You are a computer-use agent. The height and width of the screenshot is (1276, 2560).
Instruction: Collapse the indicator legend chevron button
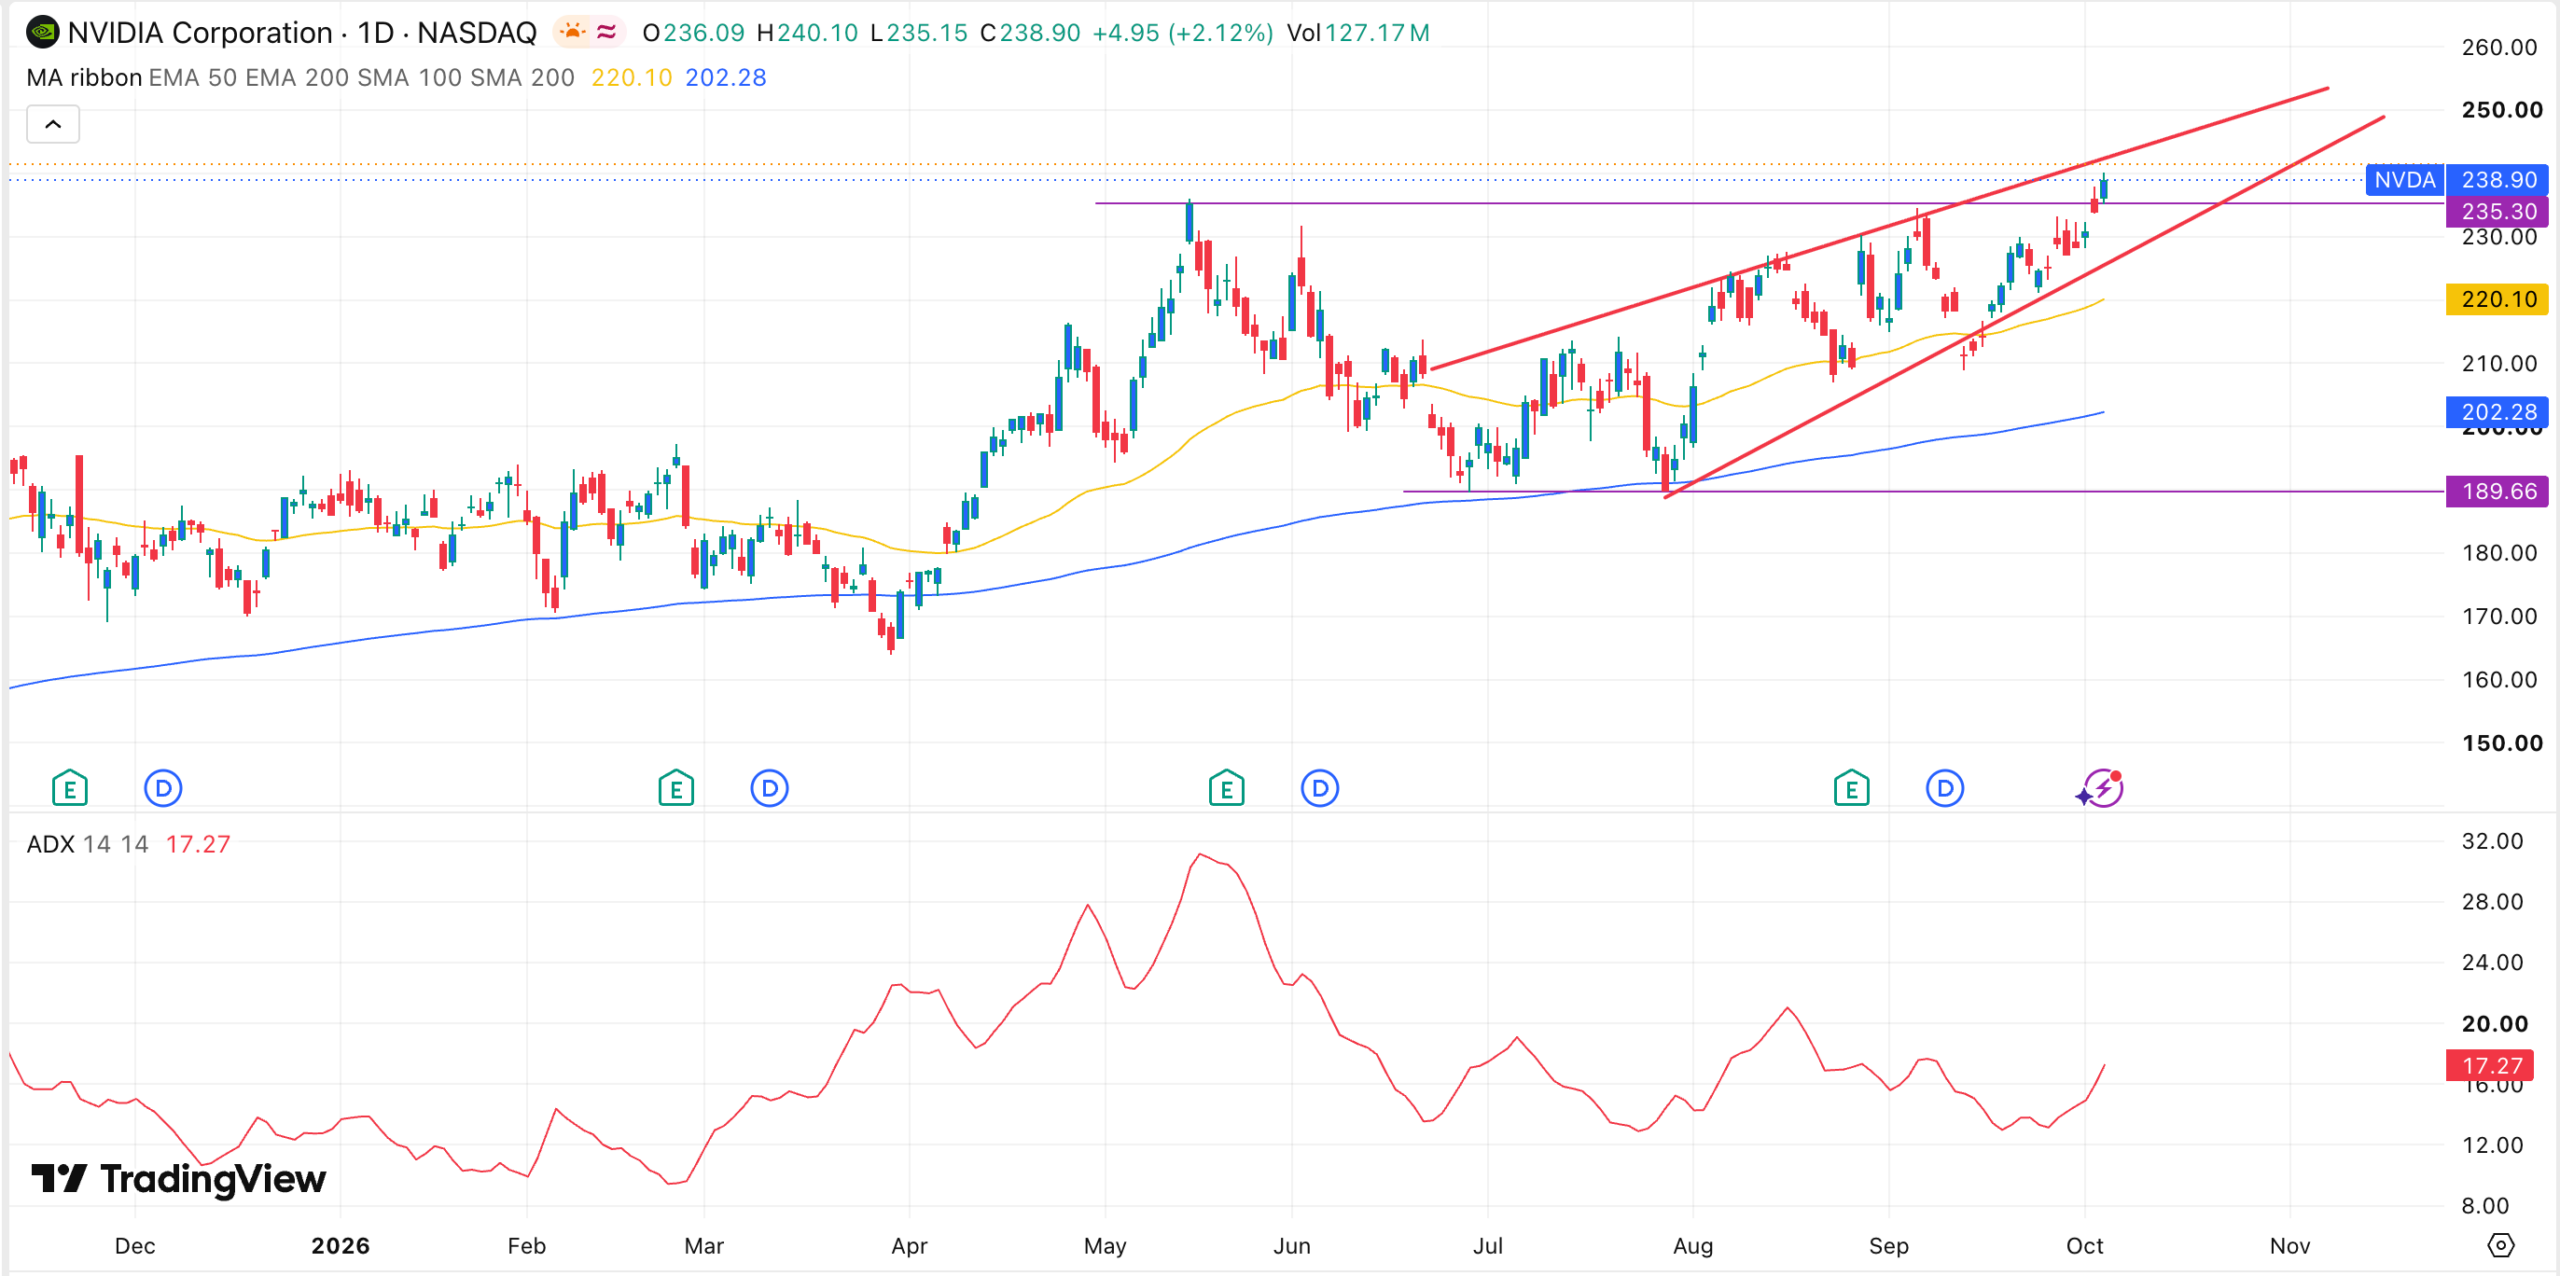pyautogui.click(x=53, y=124)
